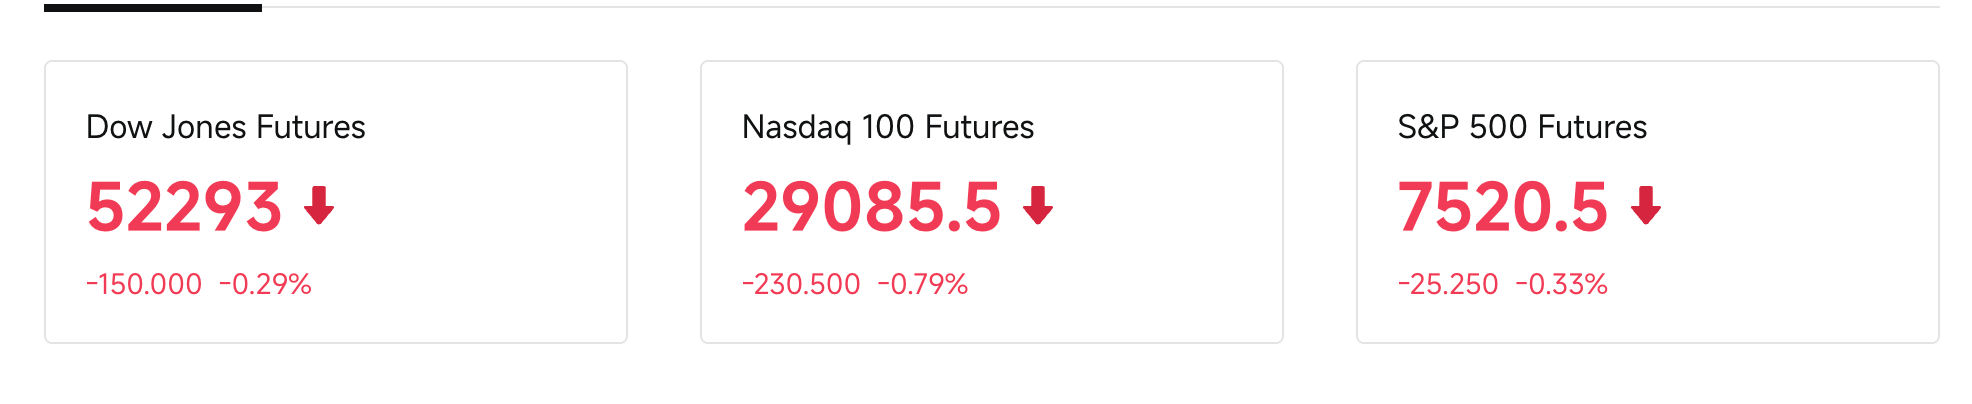Open the Dow Jones Futures card
Image resolution: width=1972 pixels, height=404 pixels.
336,202
